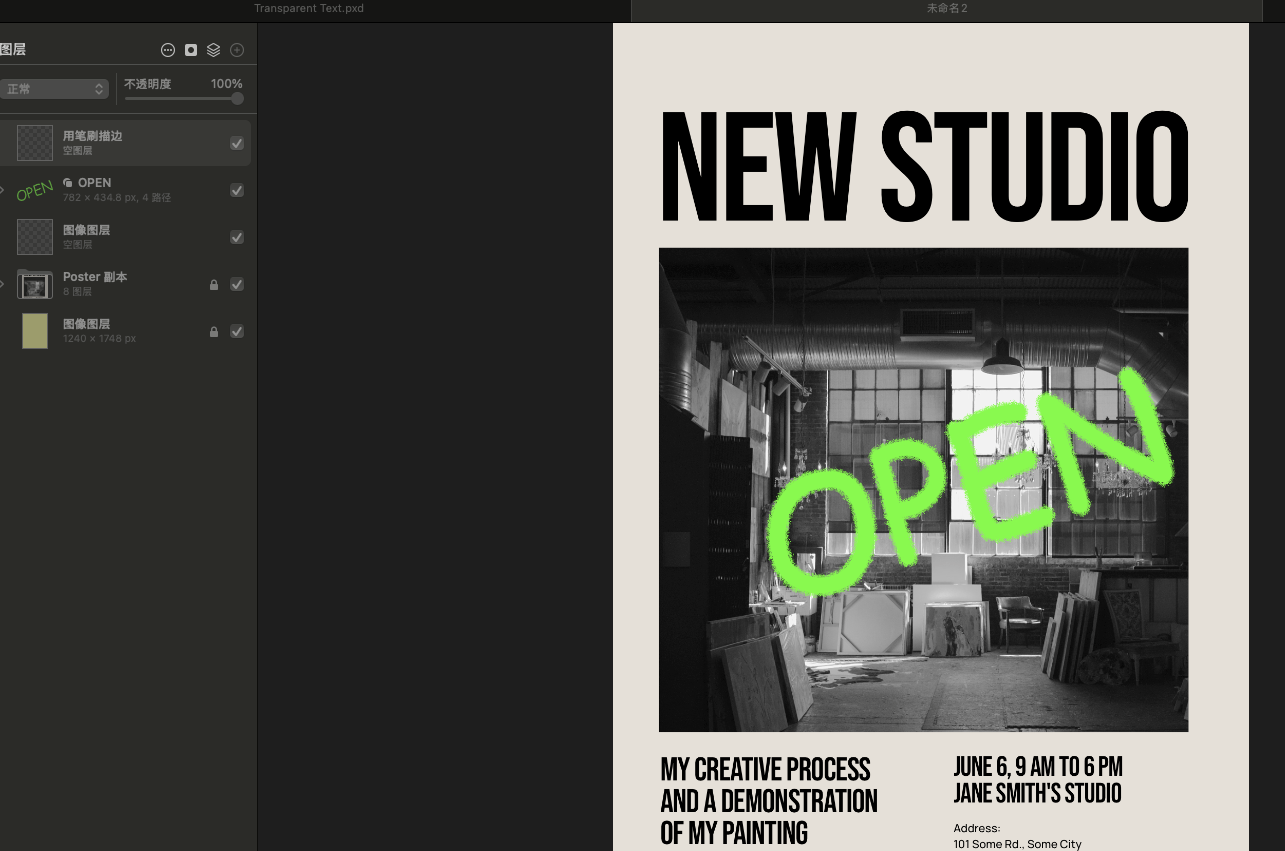Click the shape group icon beside the OPEN layer name
Viewport: 1285px width, 851px height.
click(x=68, y=183)
